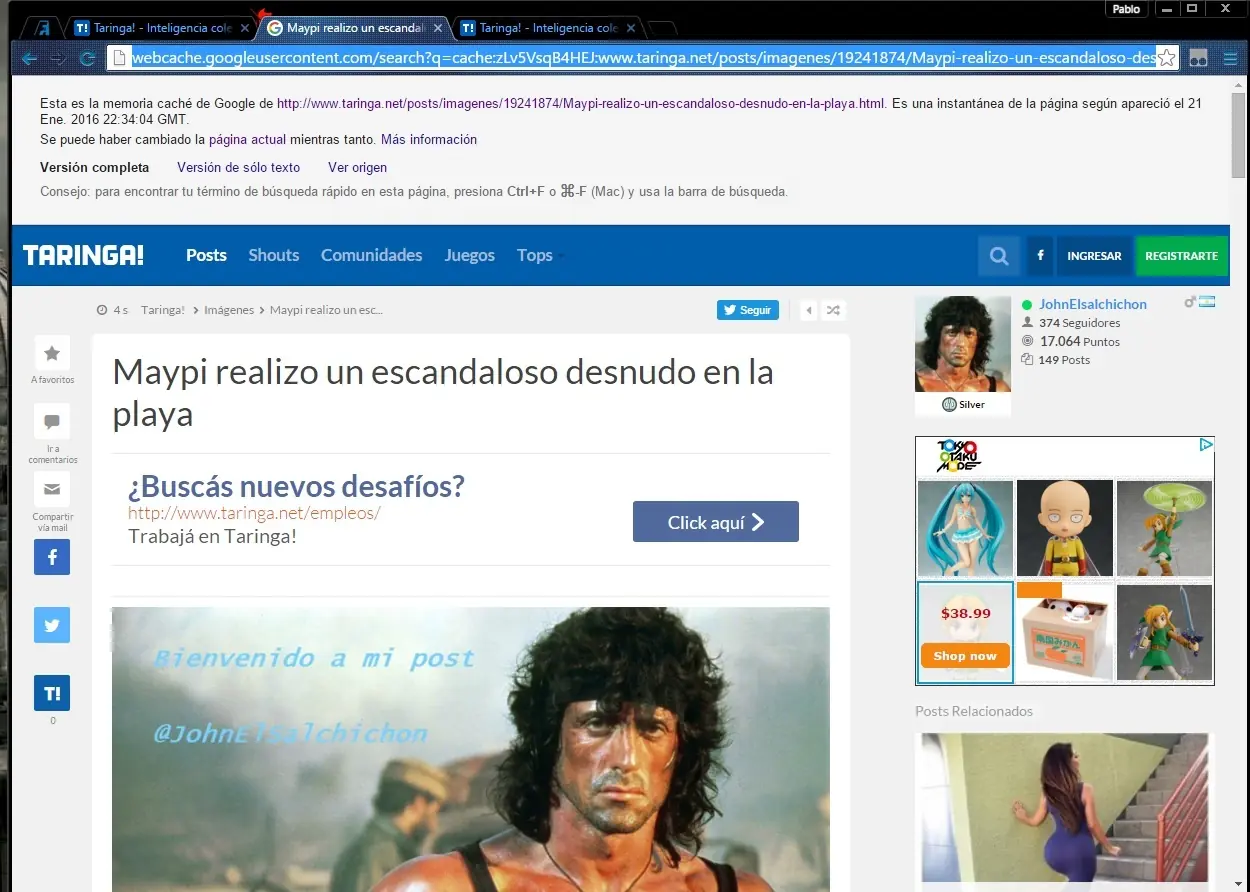Click the TARINGA! logo
Image resolution: width=1250 pixels, height=892 pixels.
pos(83,255)
